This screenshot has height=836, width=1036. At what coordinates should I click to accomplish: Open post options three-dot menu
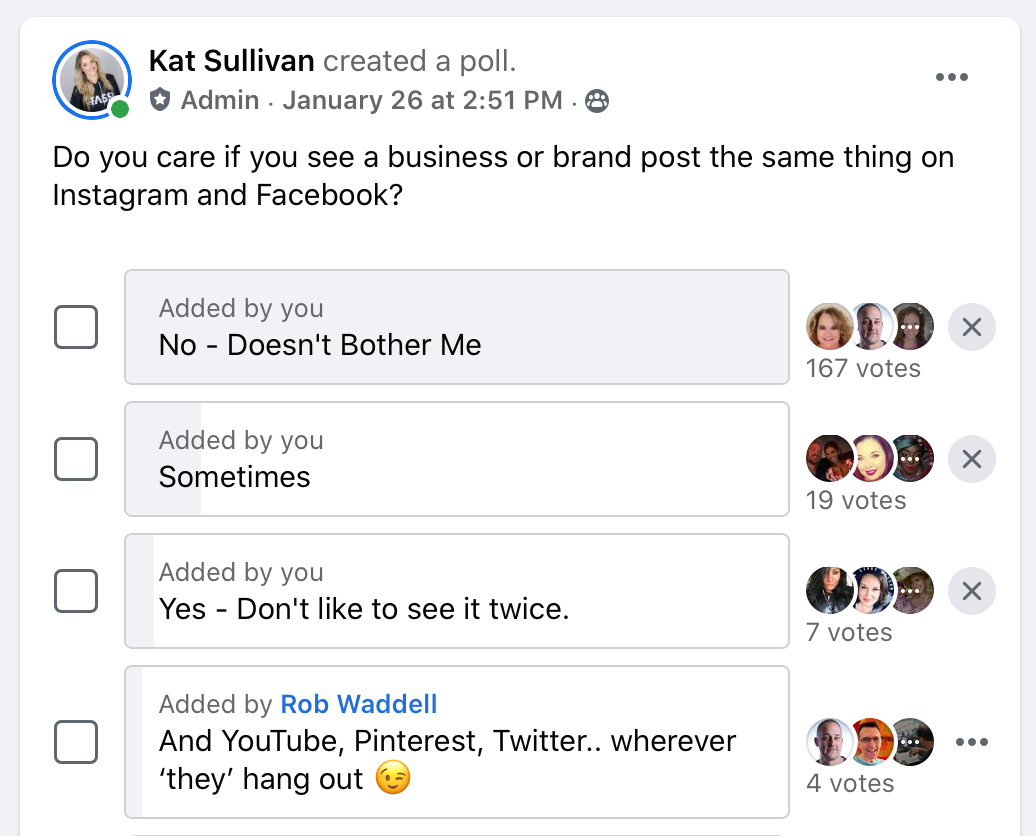tap(951, 78)
